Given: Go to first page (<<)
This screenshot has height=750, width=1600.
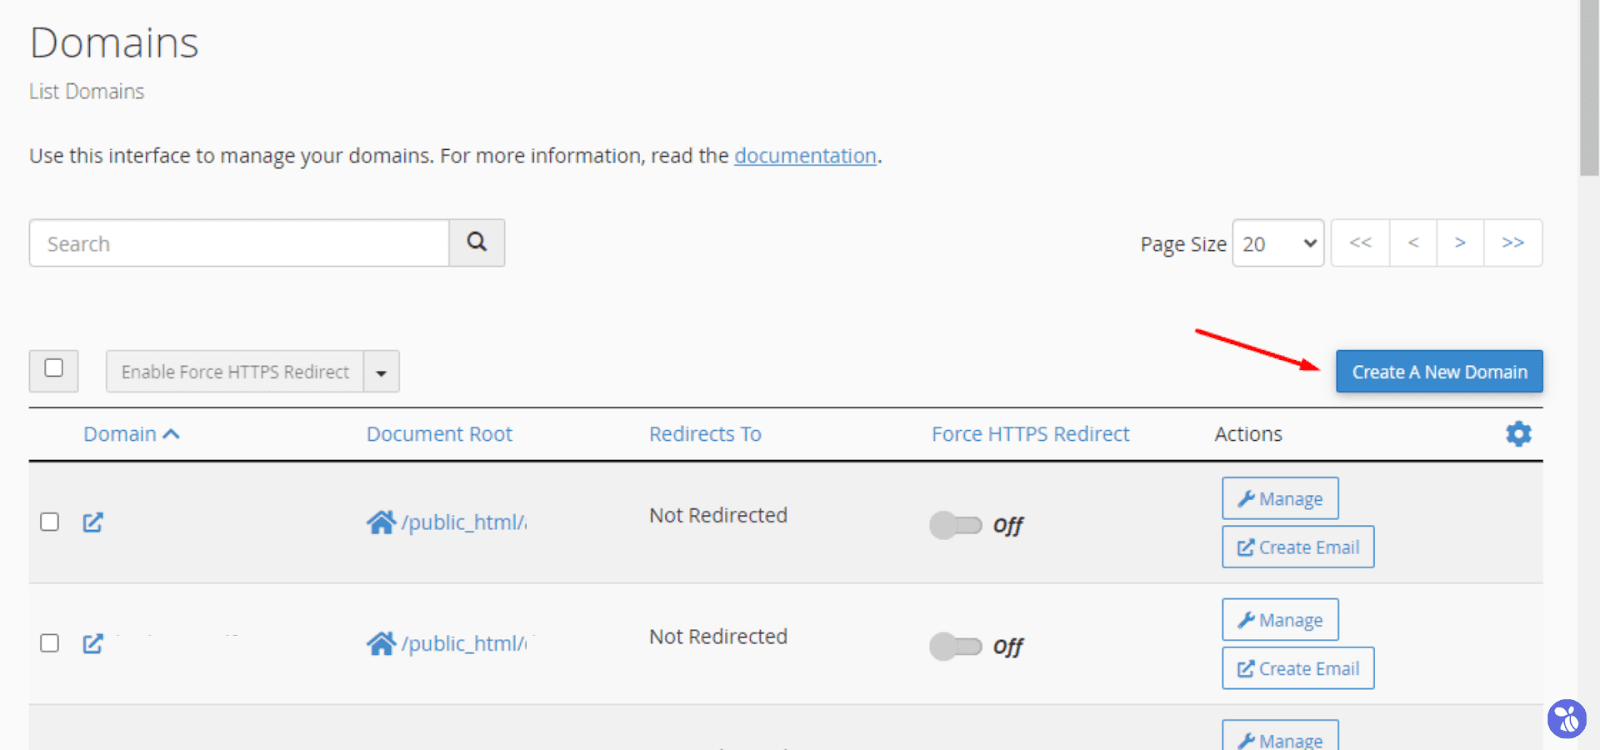Looking at the screenshot, I should (1360, 243).
